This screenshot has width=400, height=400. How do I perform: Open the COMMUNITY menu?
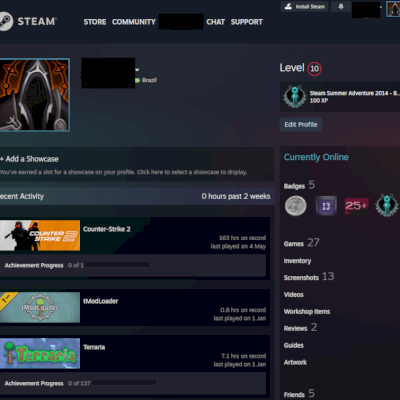click(134, 22)
